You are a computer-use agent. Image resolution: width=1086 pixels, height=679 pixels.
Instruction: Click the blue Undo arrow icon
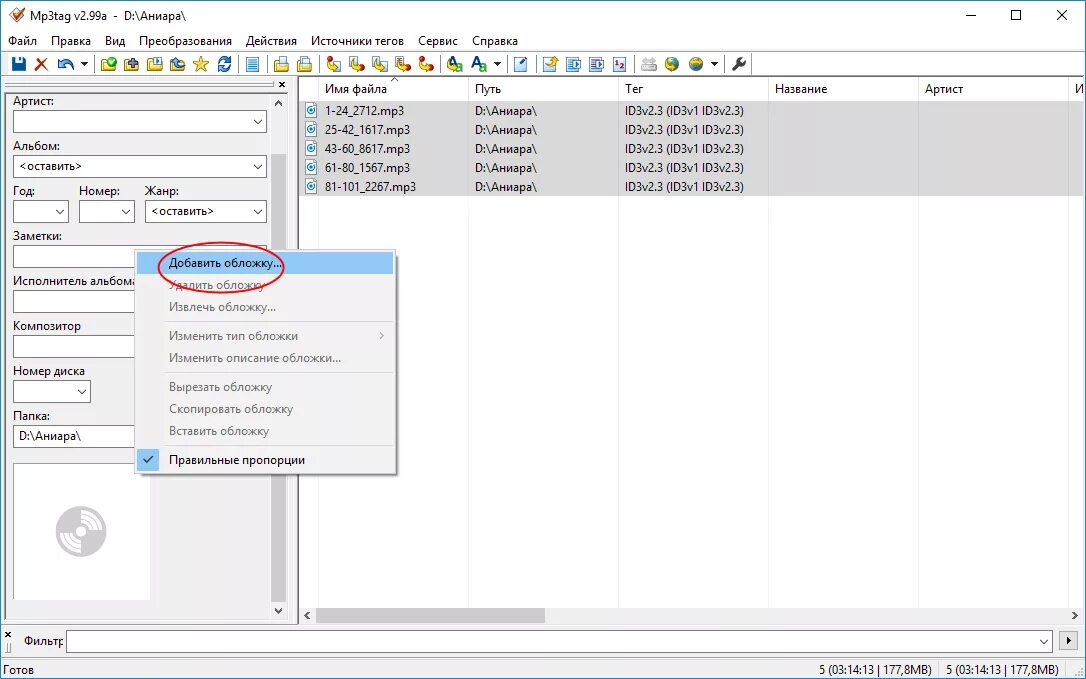tap(66, 64)
